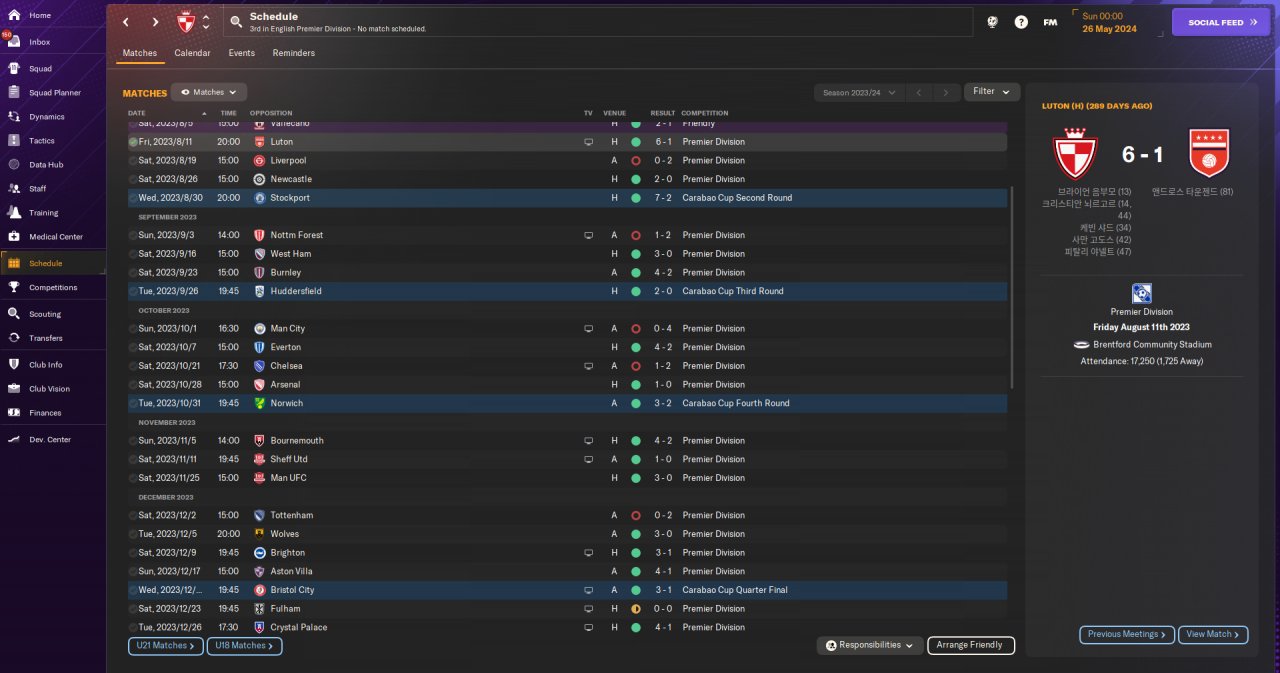Image resolution: width=1280 pixels, height=673 pixels.
Task: Click the U18 Matches button
Action: coord(245,646)
